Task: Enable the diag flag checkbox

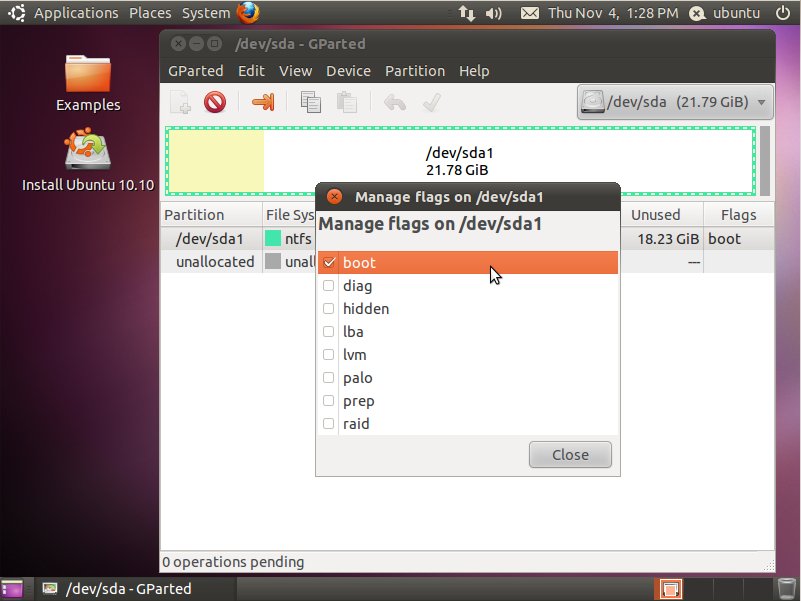Action: point(328,286)
